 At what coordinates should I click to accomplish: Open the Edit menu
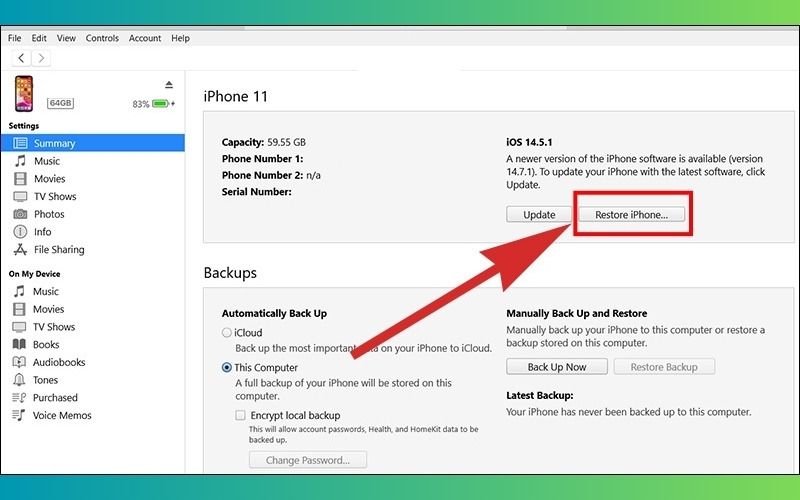coord(39,38)
